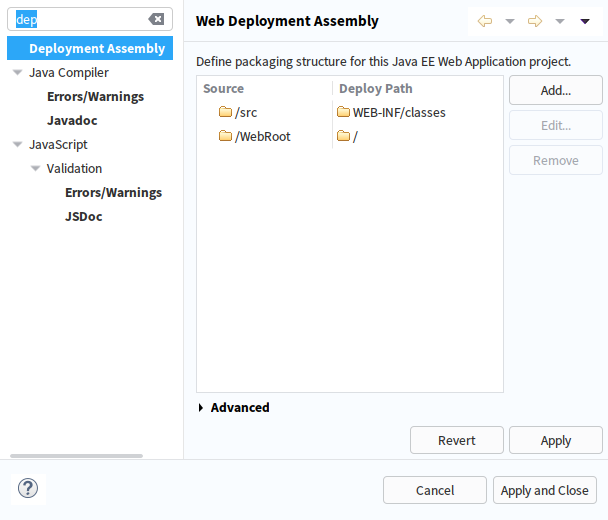Click the Add... button

555,90
